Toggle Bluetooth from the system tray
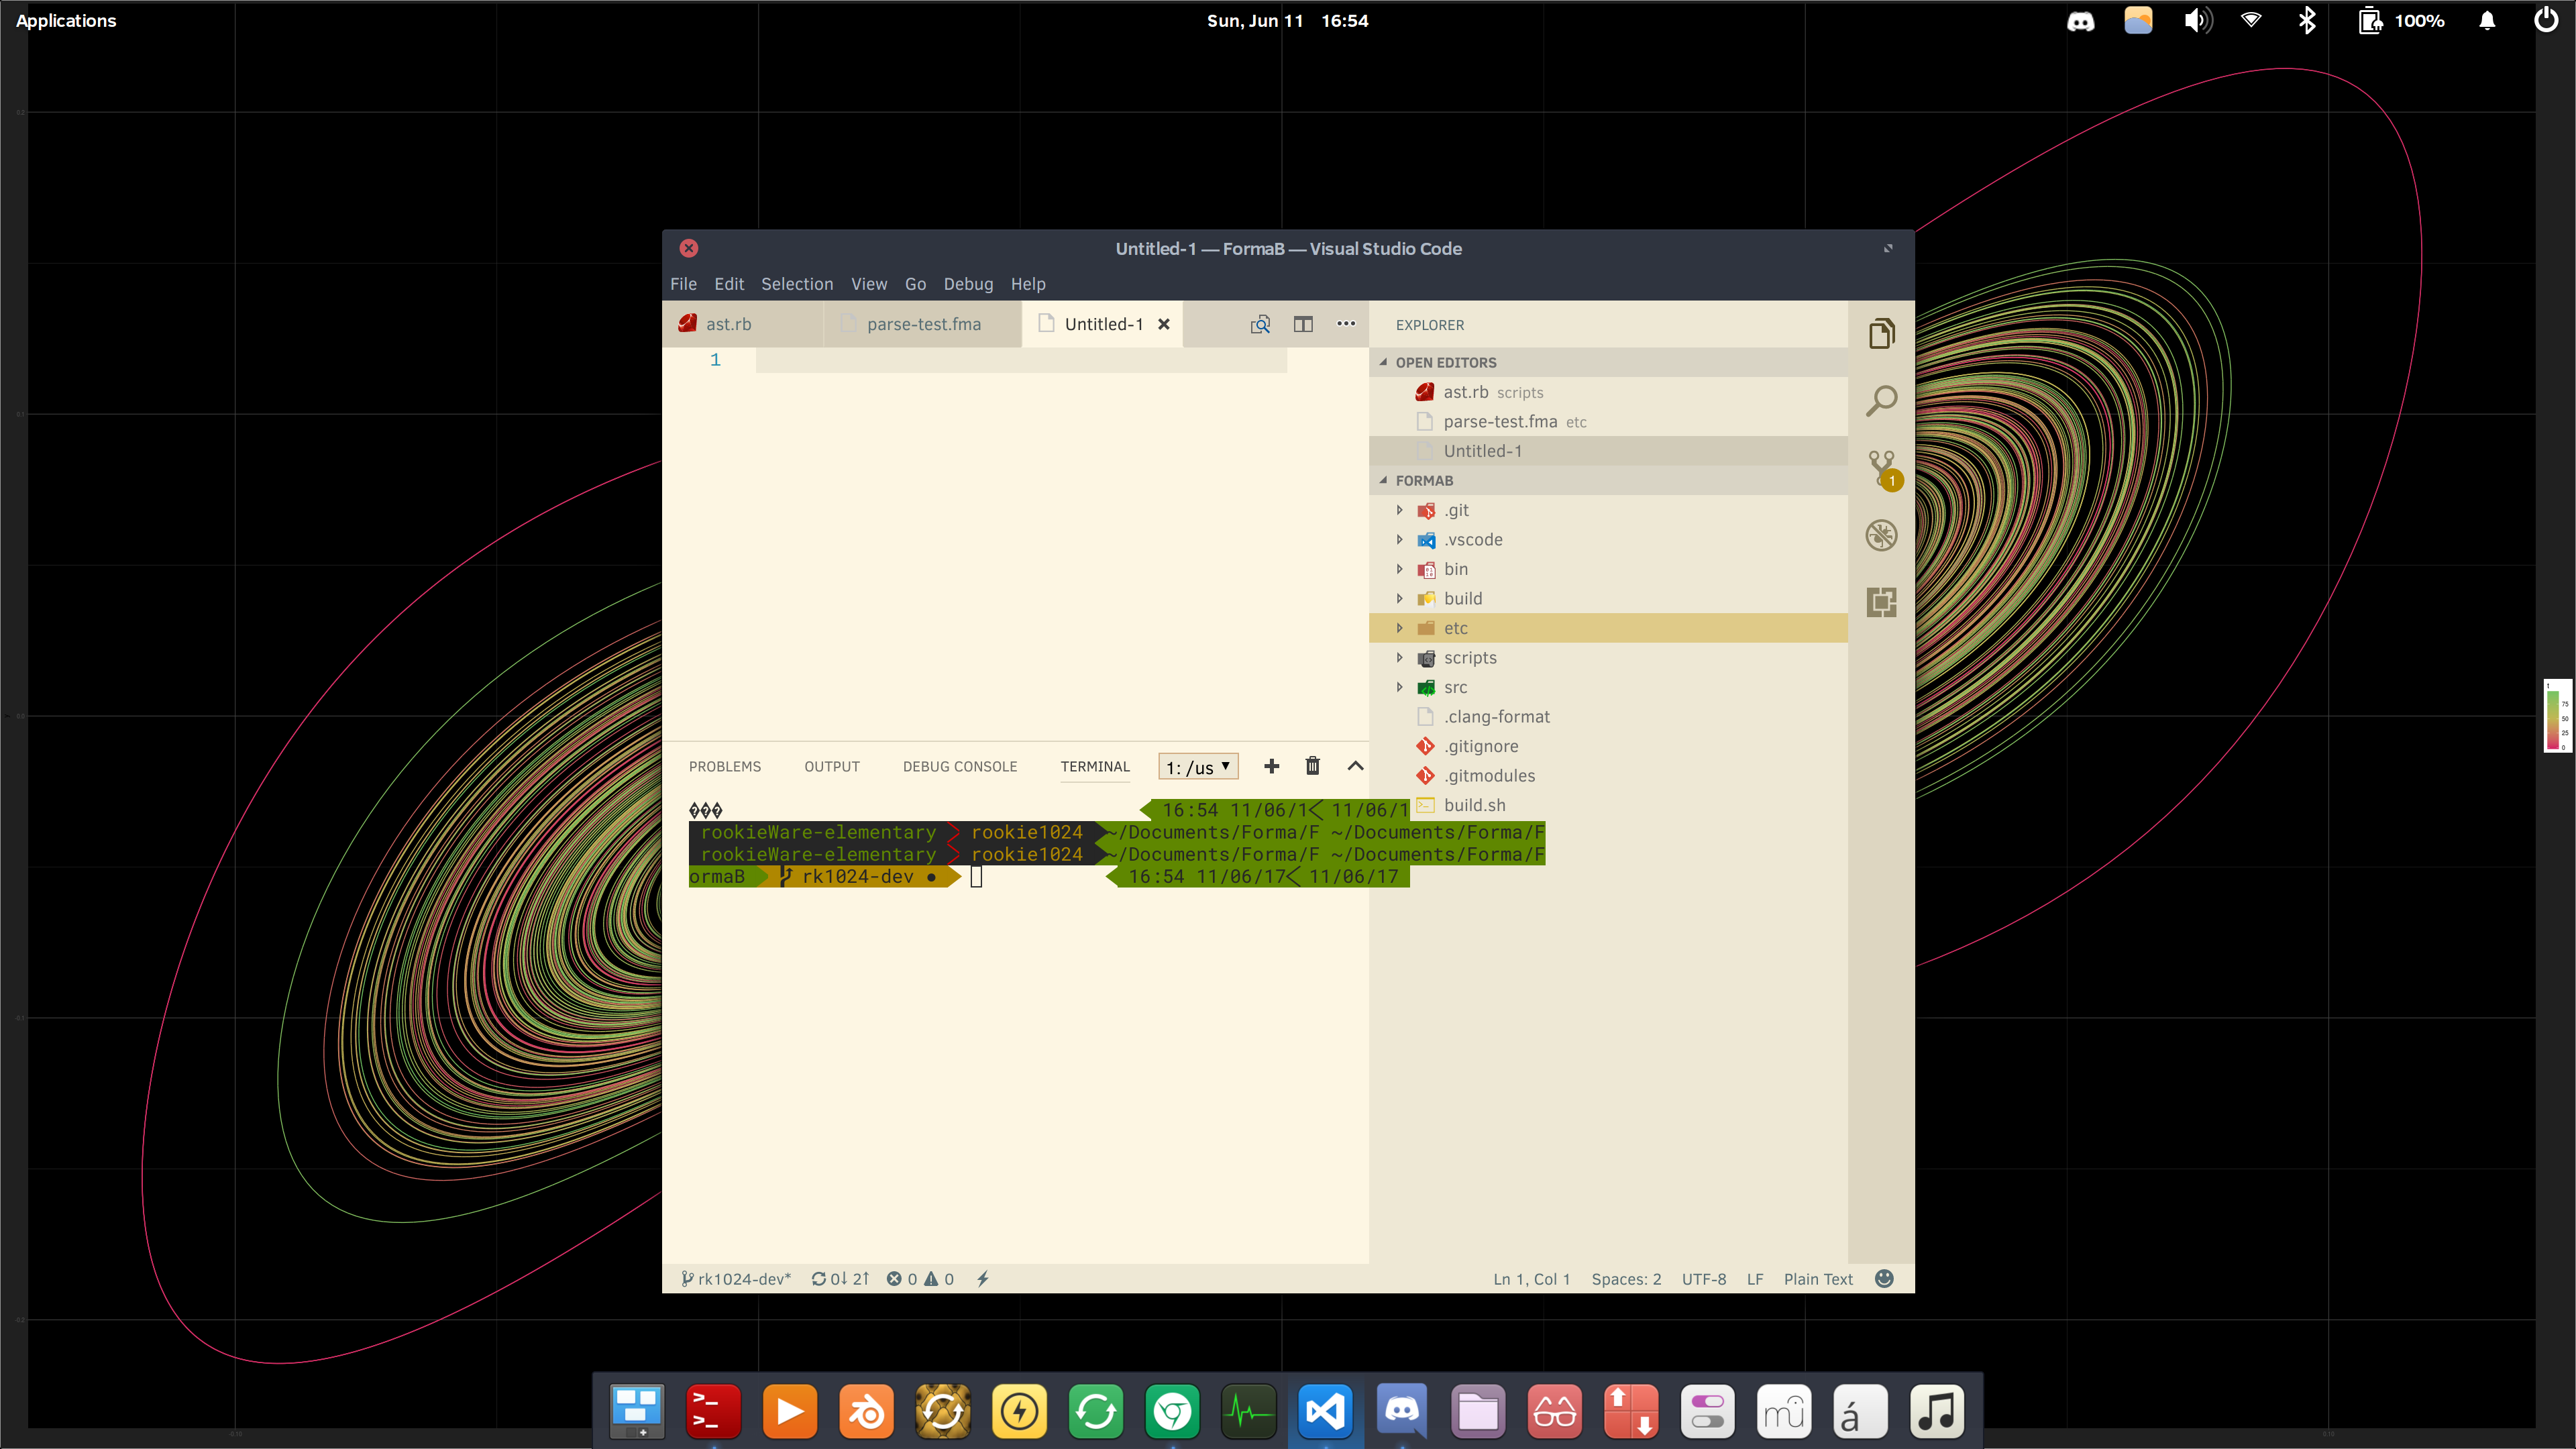Screen dimensions: 2576x1449 pos(2307,20)
